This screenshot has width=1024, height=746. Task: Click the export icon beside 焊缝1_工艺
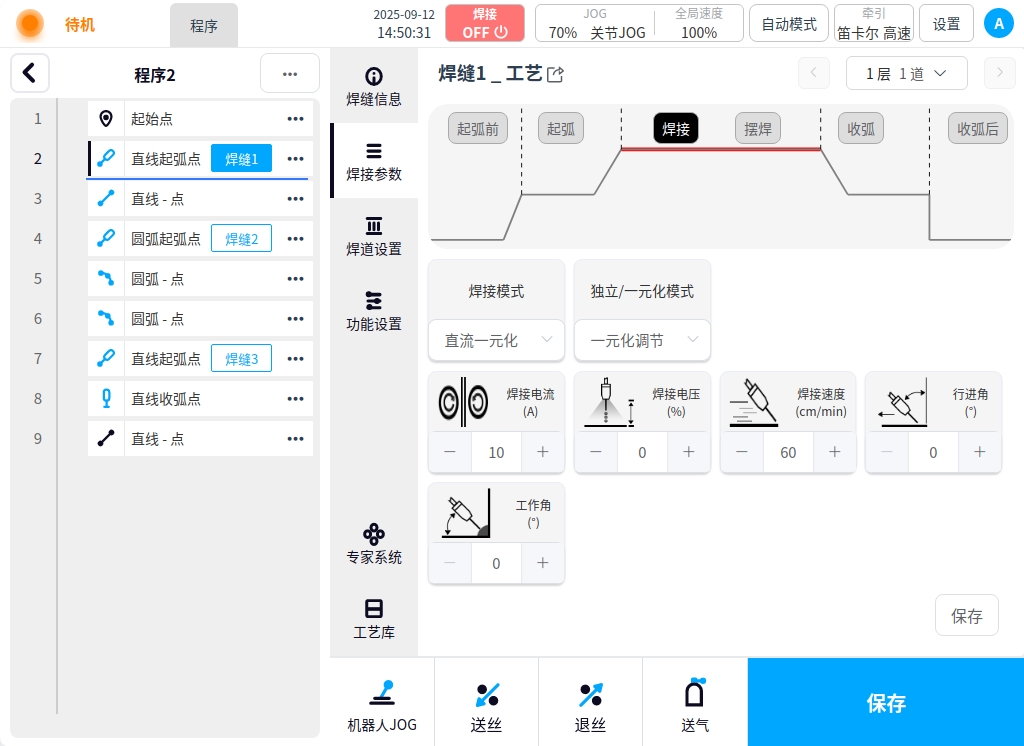pyautogui.click(x=556, y=74)
